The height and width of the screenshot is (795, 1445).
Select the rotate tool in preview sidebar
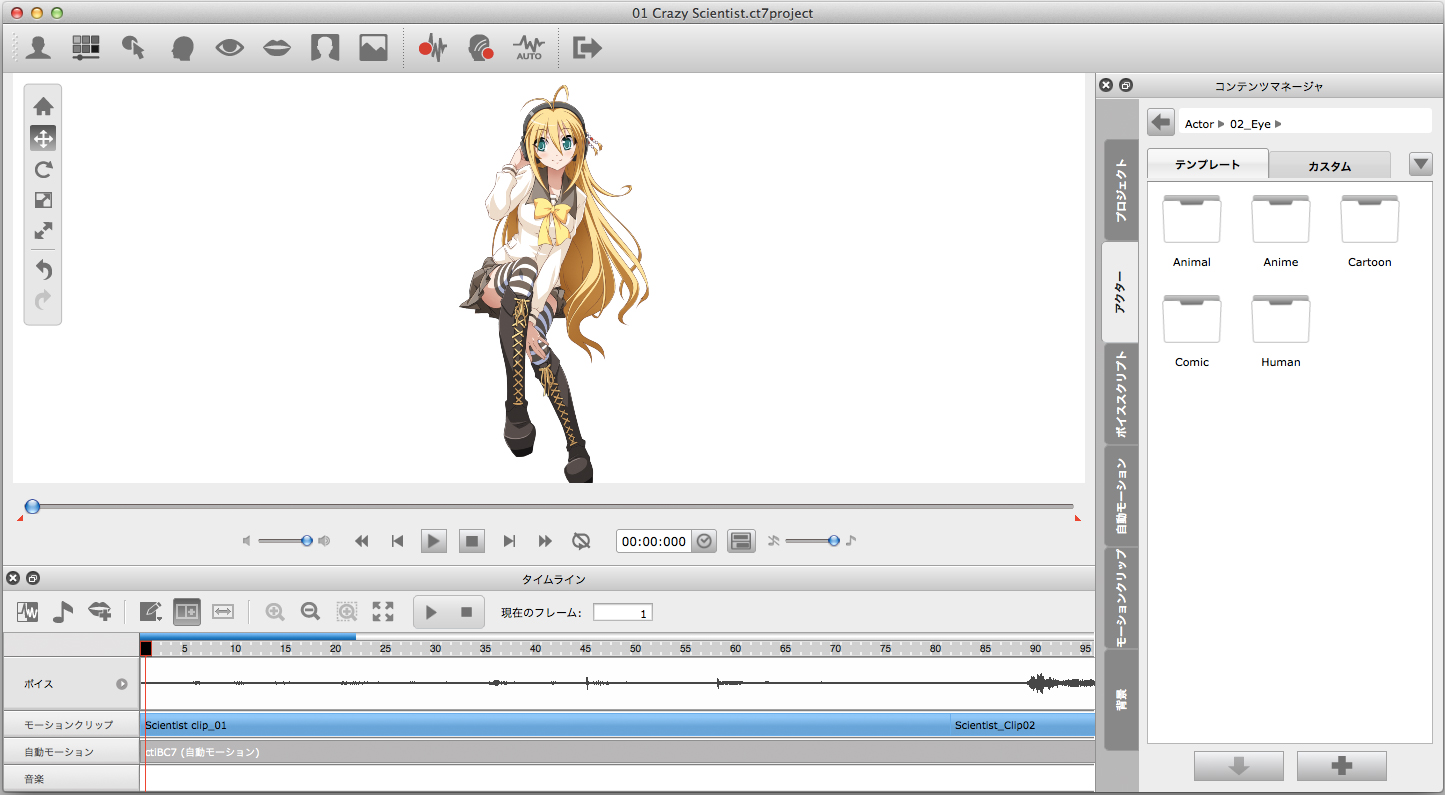click(43, 169)
